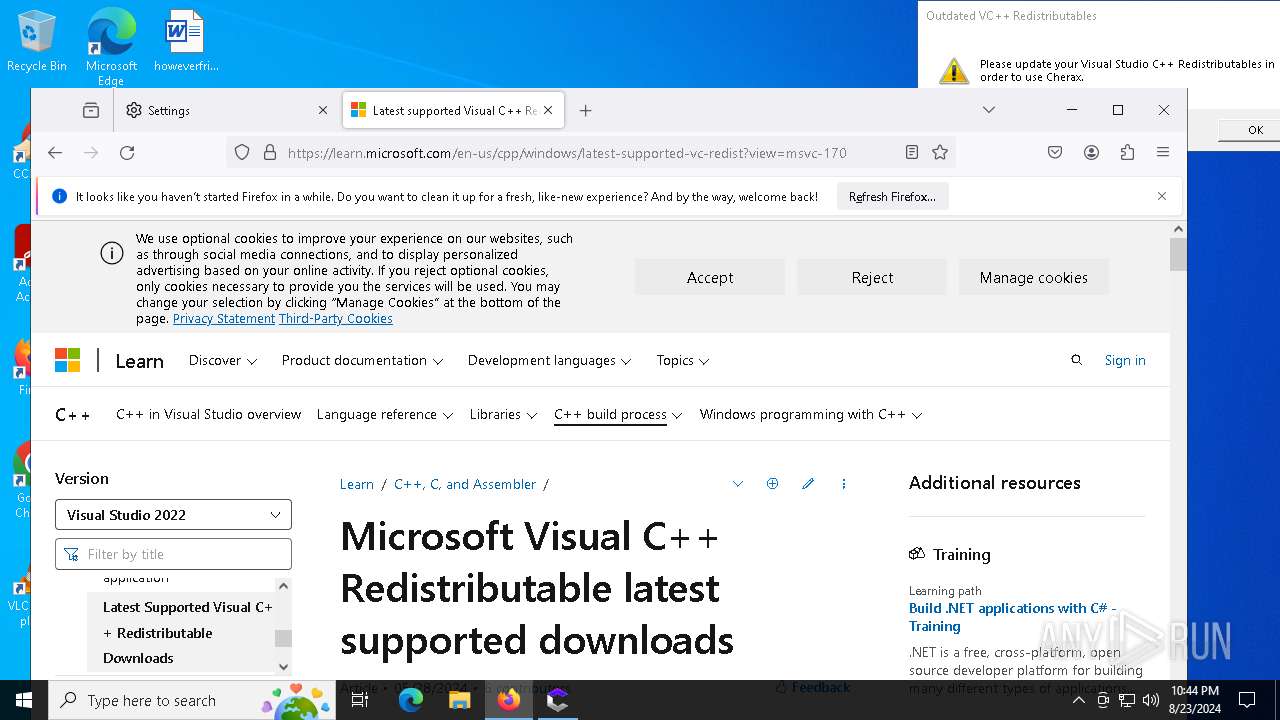
Task: Click the add to collection plus icon
Action: point(772,484)
